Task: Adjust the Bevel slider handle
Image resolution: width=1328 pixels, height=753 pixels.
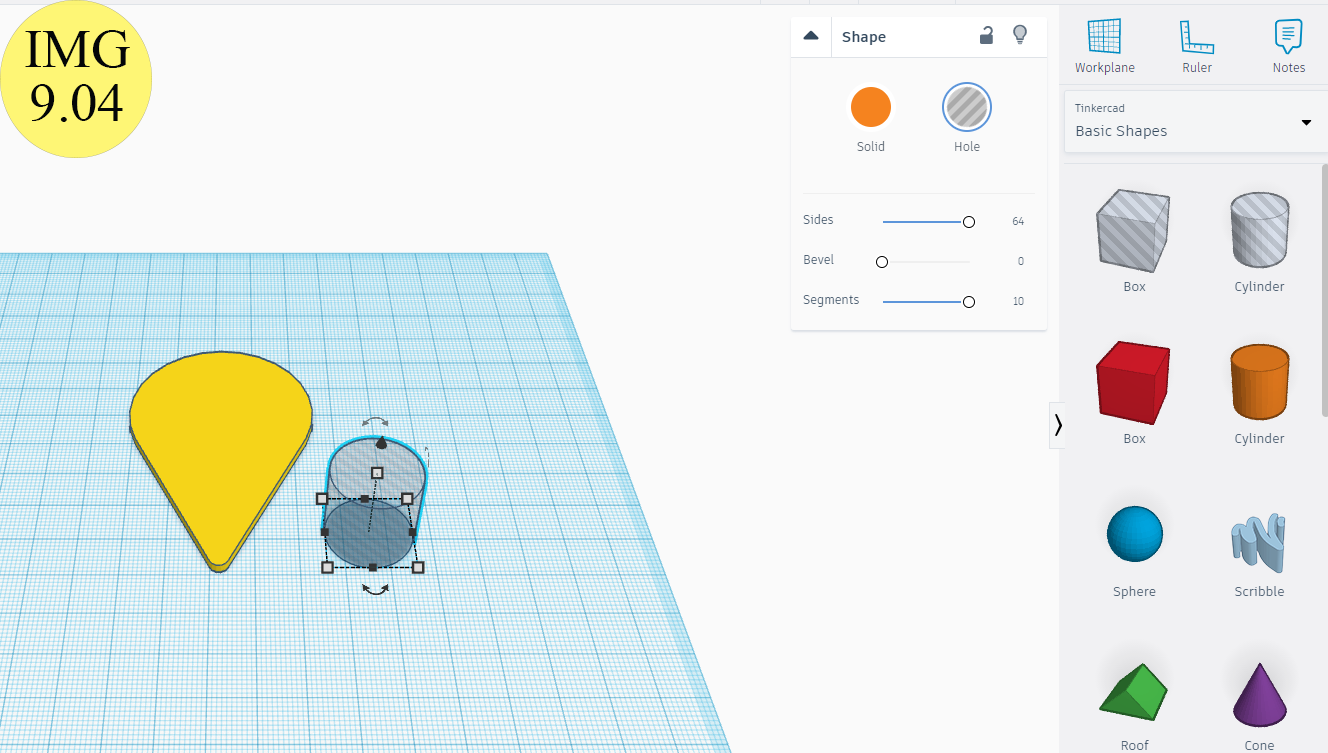Action: pyautogui.click(x=882, y=262)
